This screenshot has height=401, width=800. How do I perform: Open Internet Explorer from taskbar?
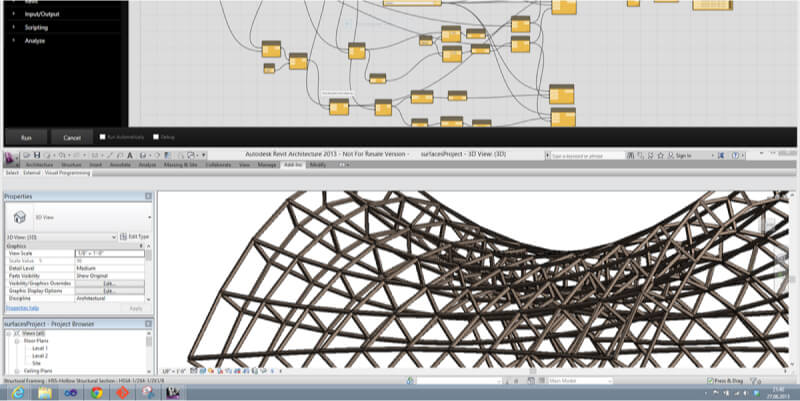(18, 392)
